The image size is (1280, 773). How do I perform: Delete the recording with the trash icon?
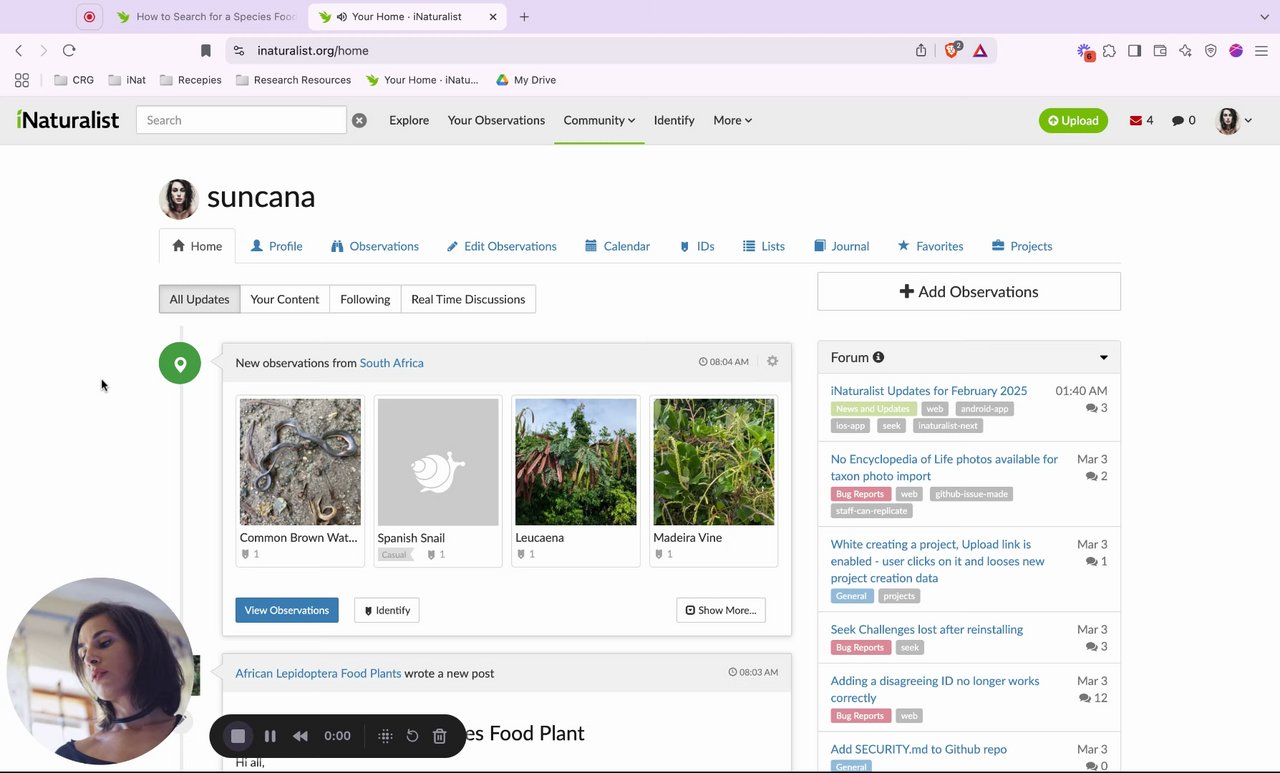click(439, 736)
